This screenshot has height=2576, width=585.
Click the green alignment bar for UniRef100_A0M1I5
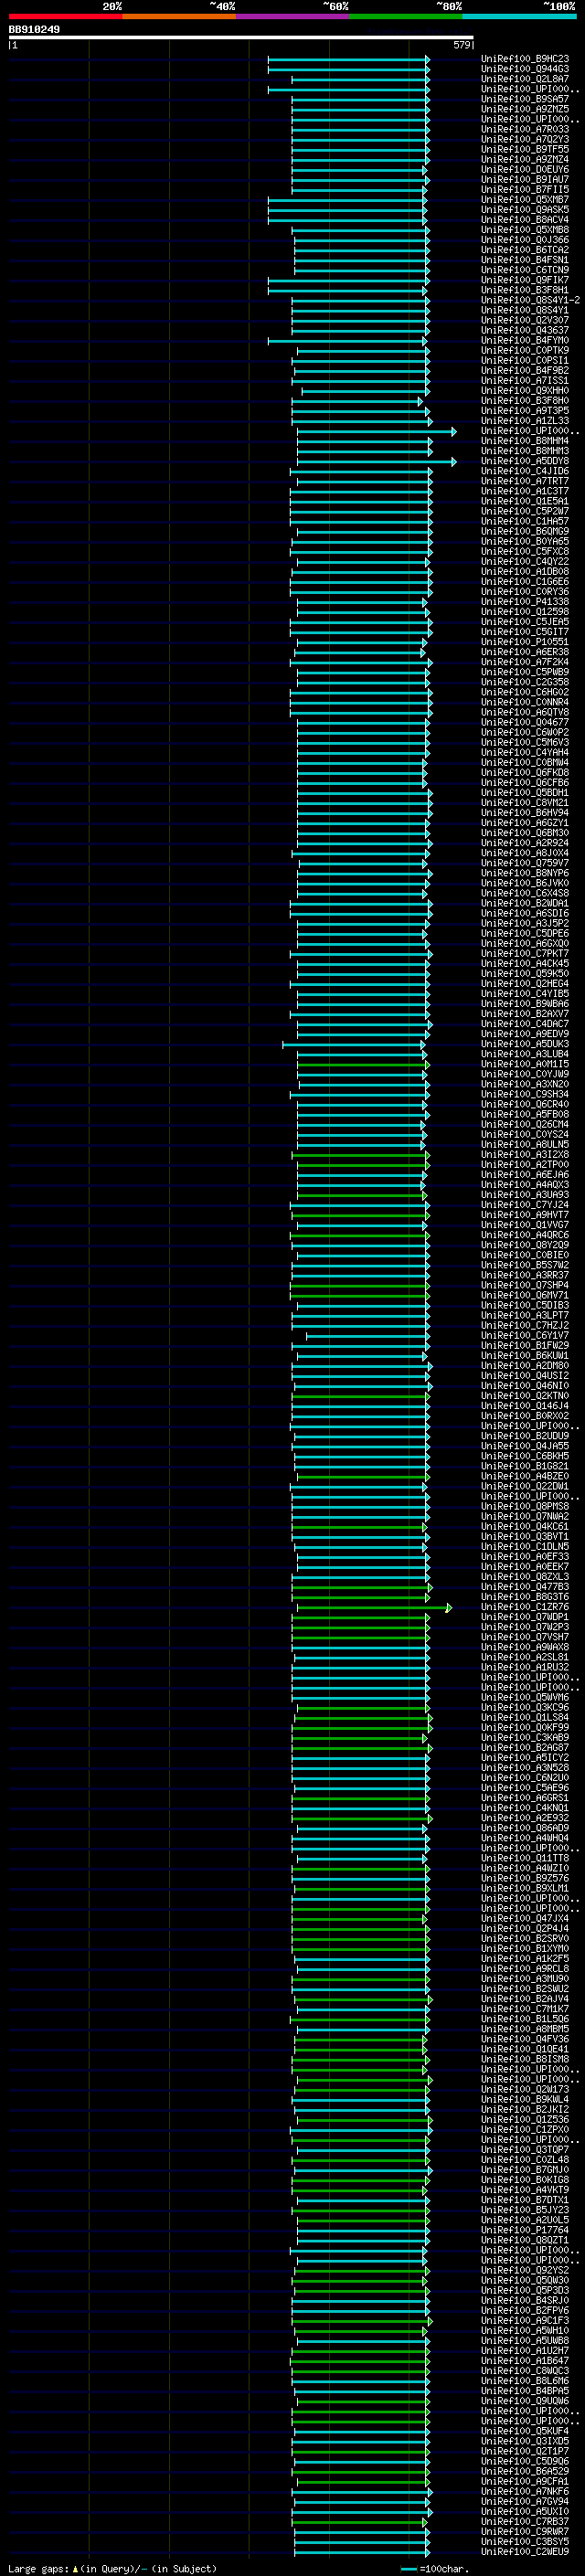point(363,1064)
